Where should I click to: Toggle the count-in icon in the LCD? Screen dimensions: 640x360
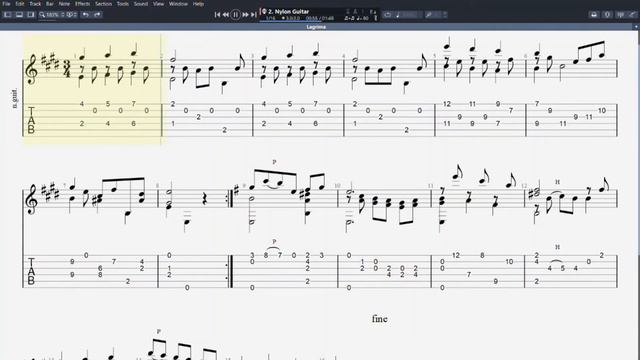pyautogui.click(x=348, y=11)
